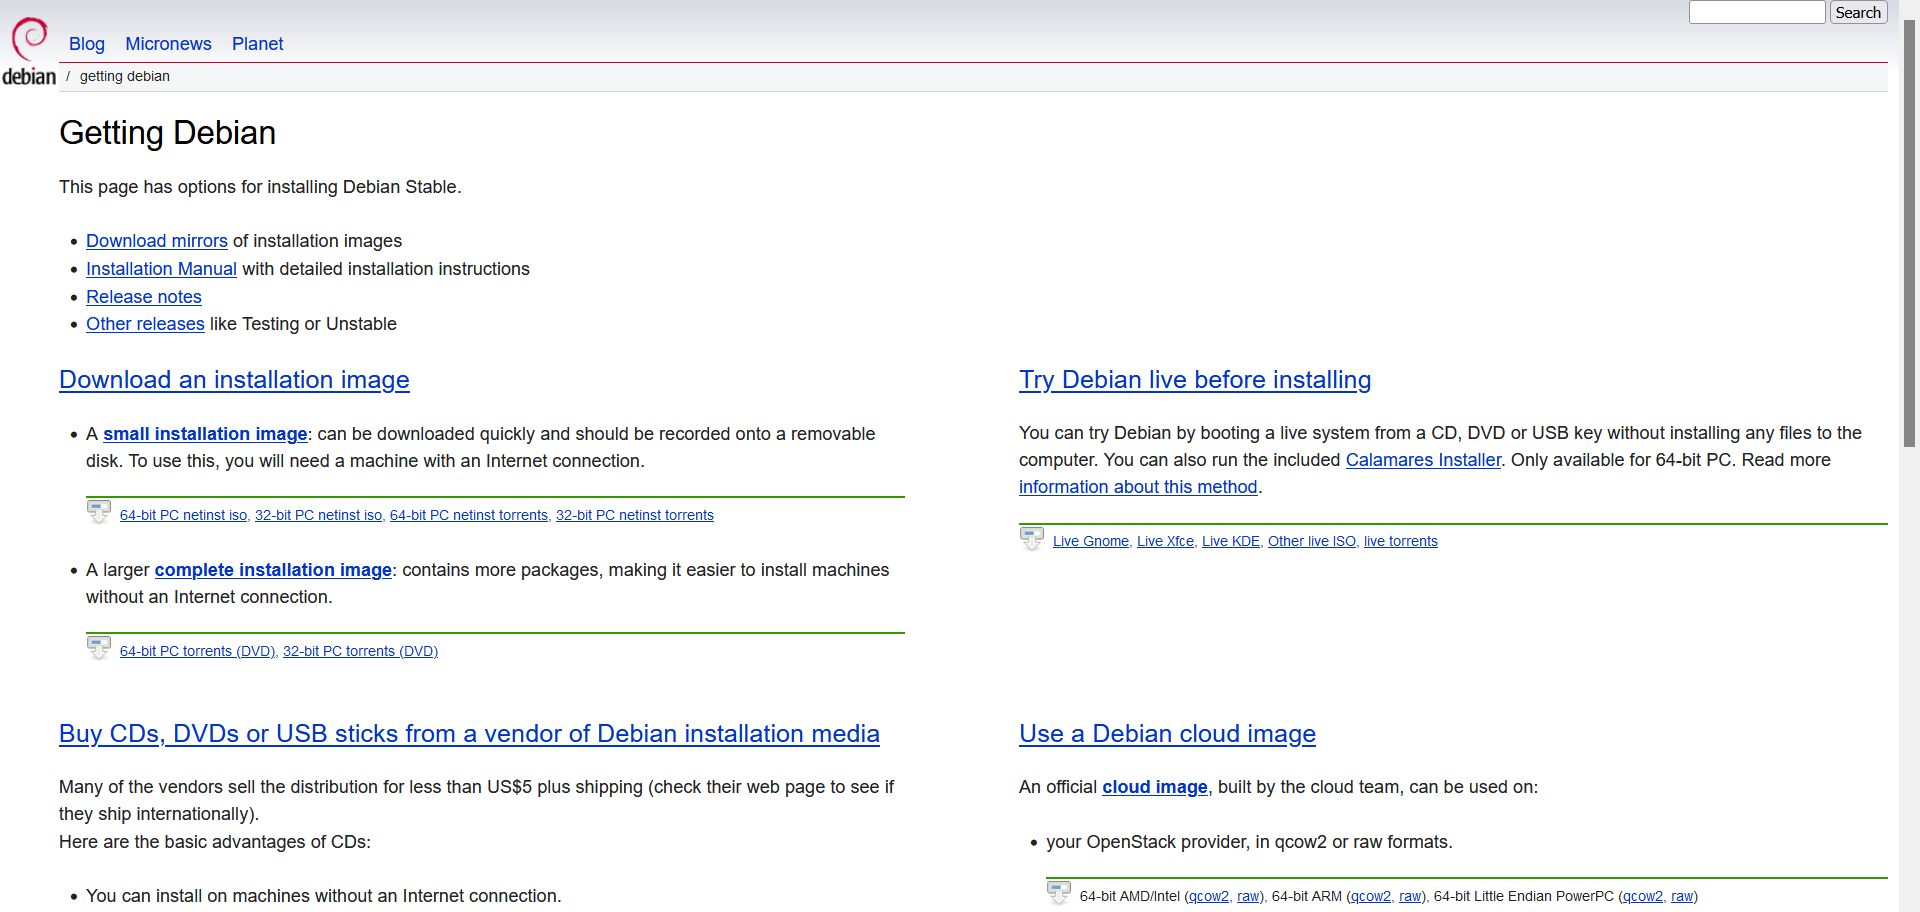The height and width of the screenshot is (912, 1920).
Task: Download 64-bit ARM qcow2 image
Action: pos(1371,896)
